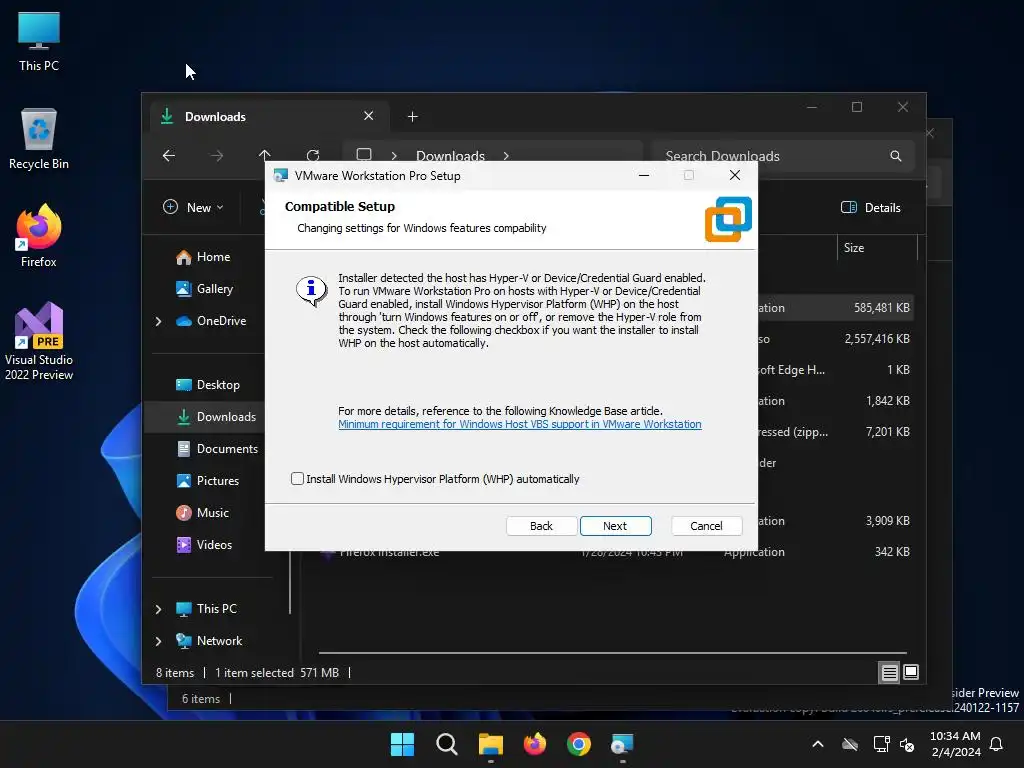Select Network in the navigation pane

point(209,641)
